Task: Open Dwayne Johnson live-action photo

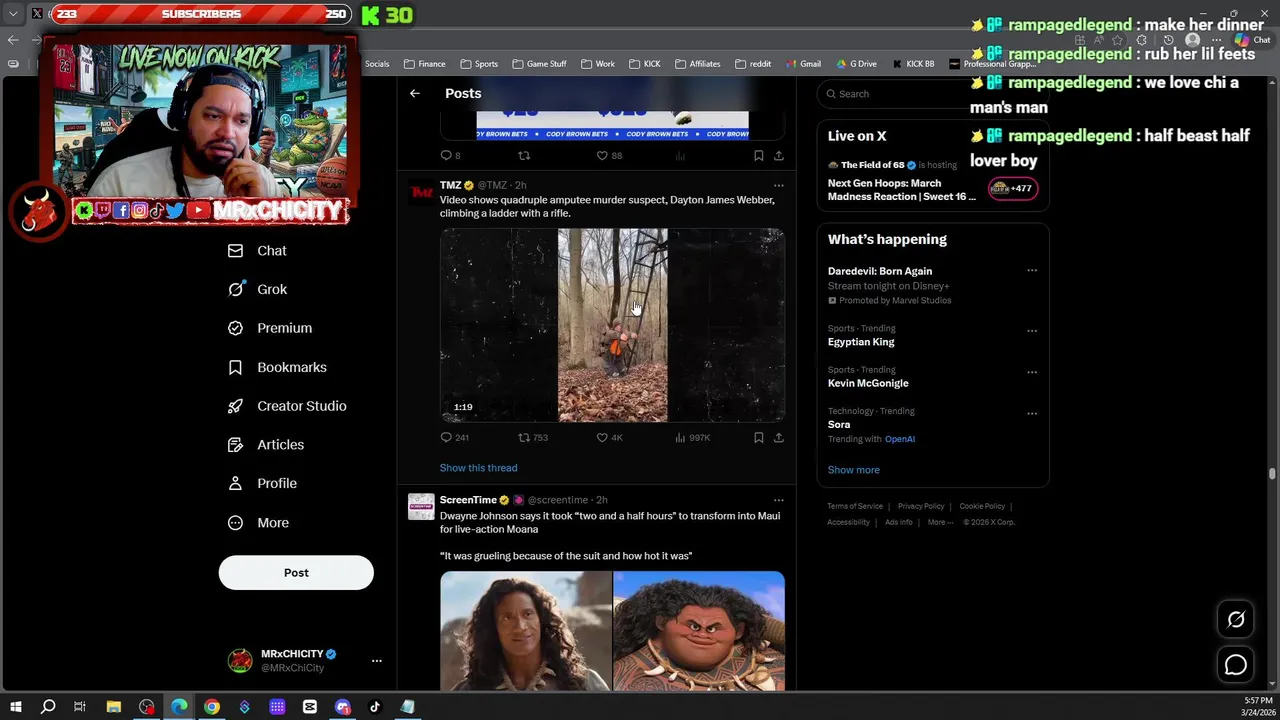Action: pyautogui.click(x=525, y=631)
